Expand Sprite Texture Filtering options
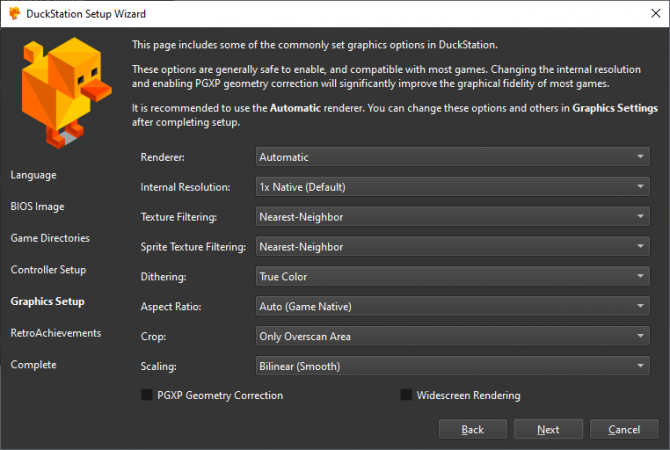This screenshot has width=670, height=450. point(452,246)
